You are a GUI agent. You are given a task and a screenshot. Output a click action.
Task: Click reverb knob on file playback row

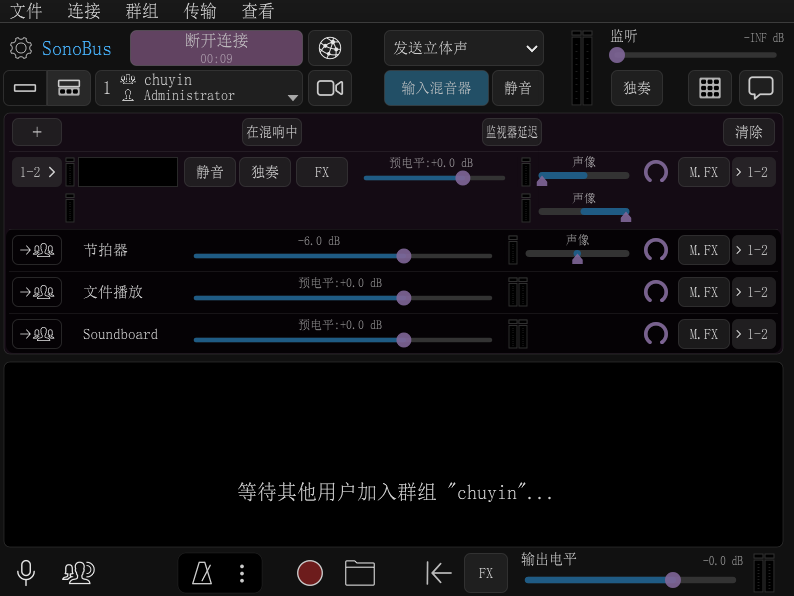[x=656, y=292]
